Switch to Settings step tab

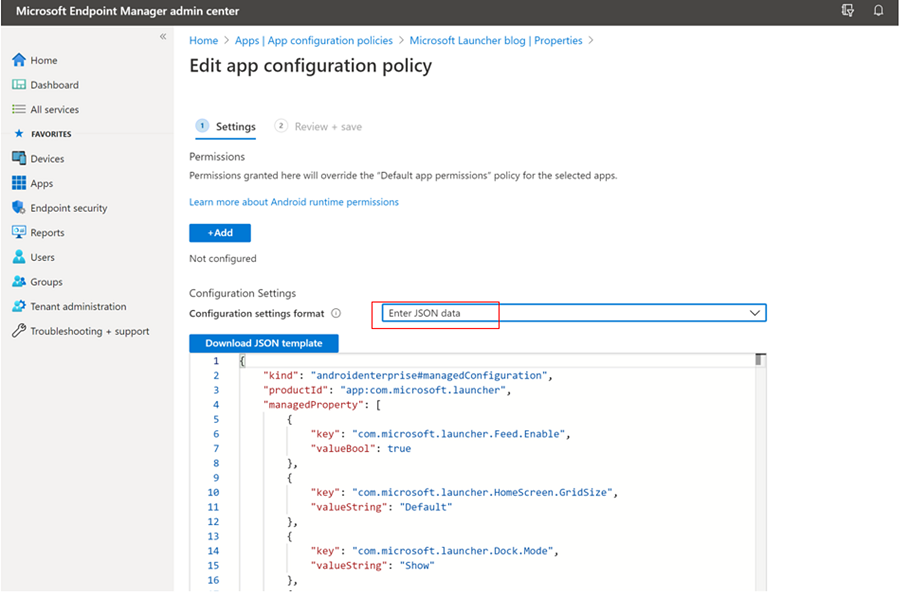(x=226, y=126)
